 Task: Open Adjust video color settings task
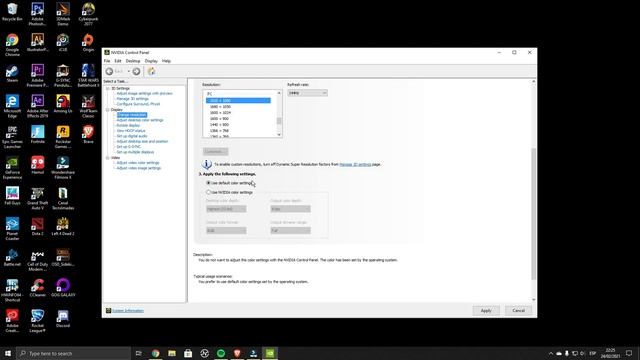tap(138, 163)
